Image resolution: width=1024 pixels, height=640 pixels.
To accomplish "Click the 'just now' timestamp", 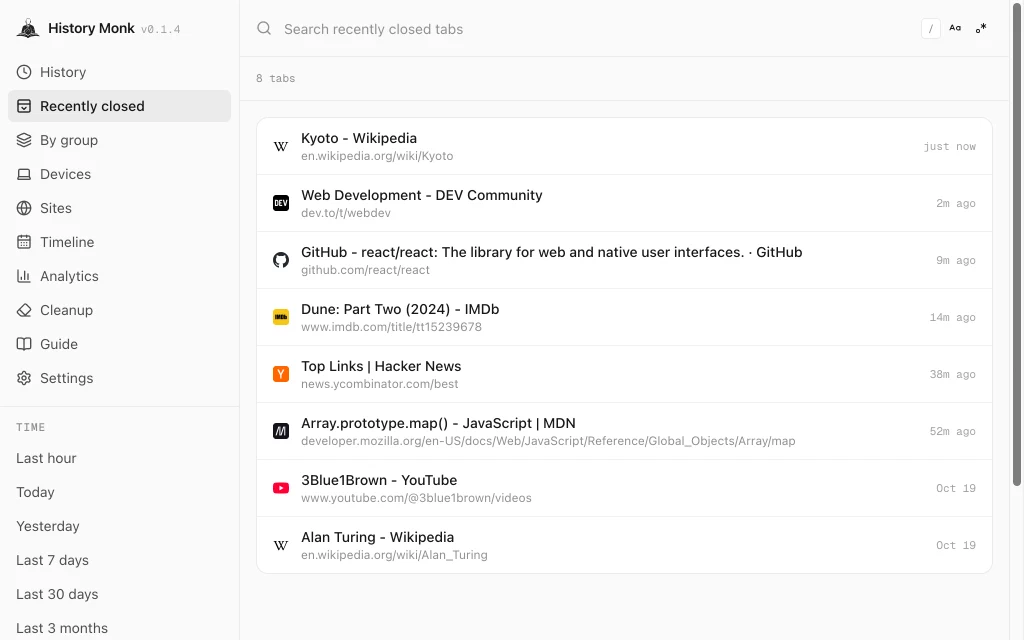I will (x=950, y=146).
